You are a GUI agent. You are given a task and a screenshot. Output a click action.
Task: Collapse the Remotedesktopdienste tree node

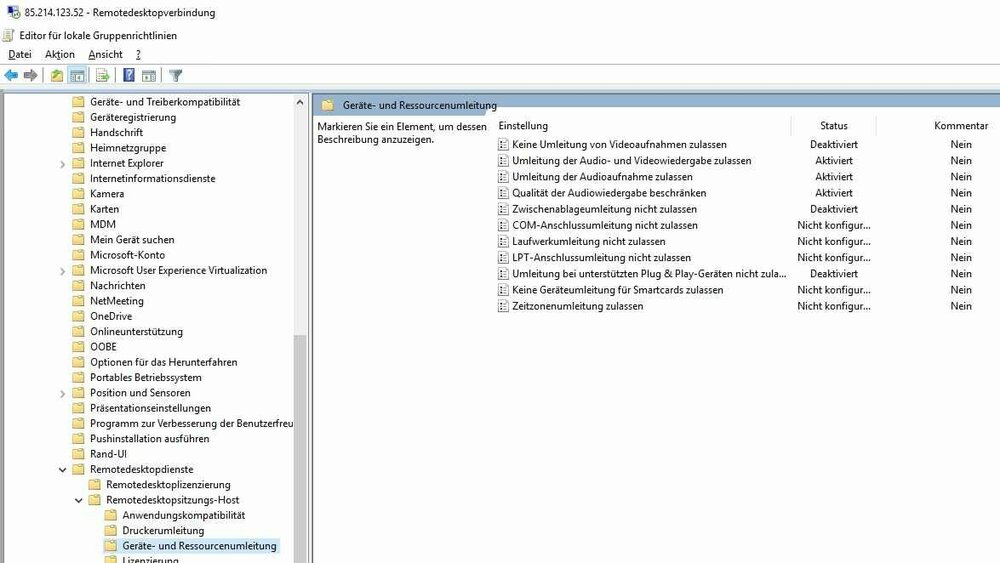[63, 469]
